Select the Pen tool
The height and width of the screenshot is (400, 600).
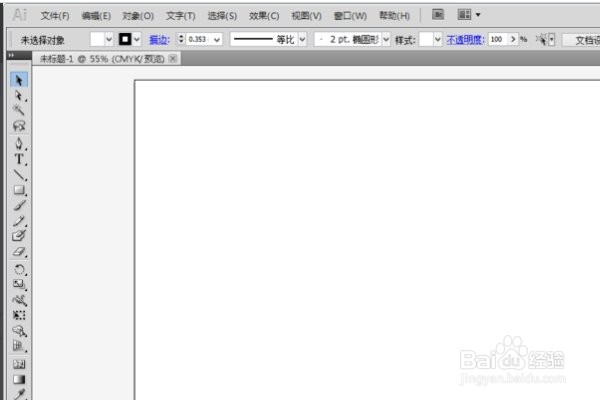19,144
